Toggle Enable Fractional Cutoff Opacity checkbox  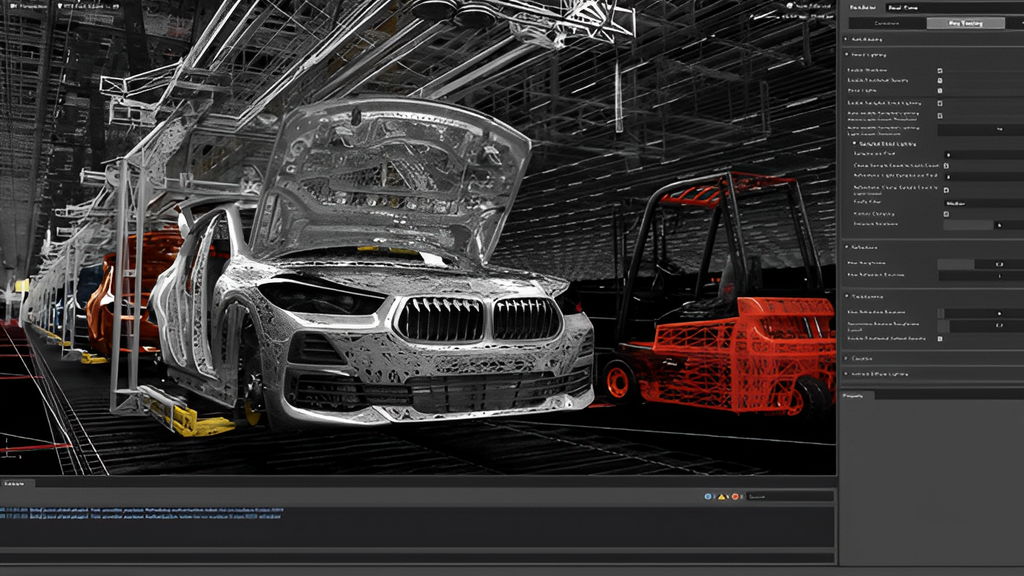[x=940, y=339]
